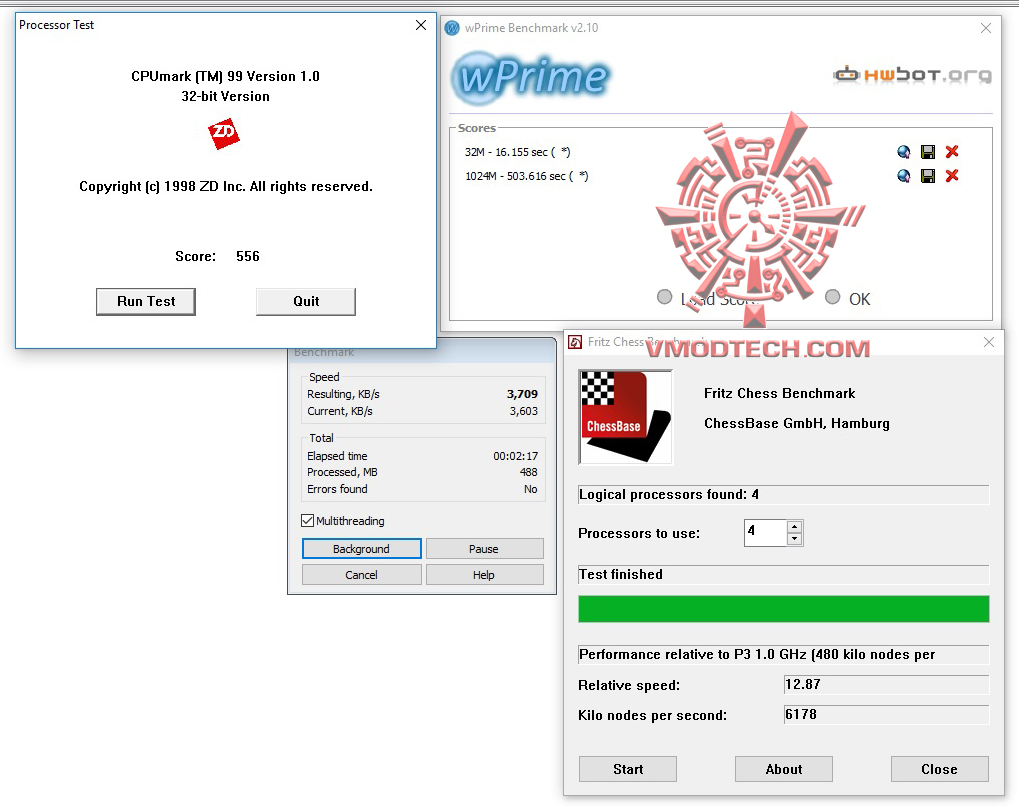Viewport: 1019px width, 806px height.
Task: Click the Processors to use input field
Action: 766,533
